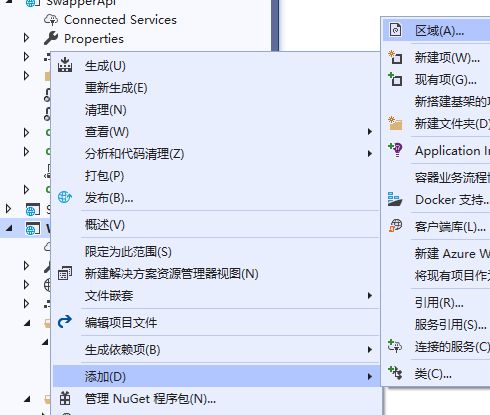Click the blue arrow icon for 编辑项目文件

click(x=65, y=322)
